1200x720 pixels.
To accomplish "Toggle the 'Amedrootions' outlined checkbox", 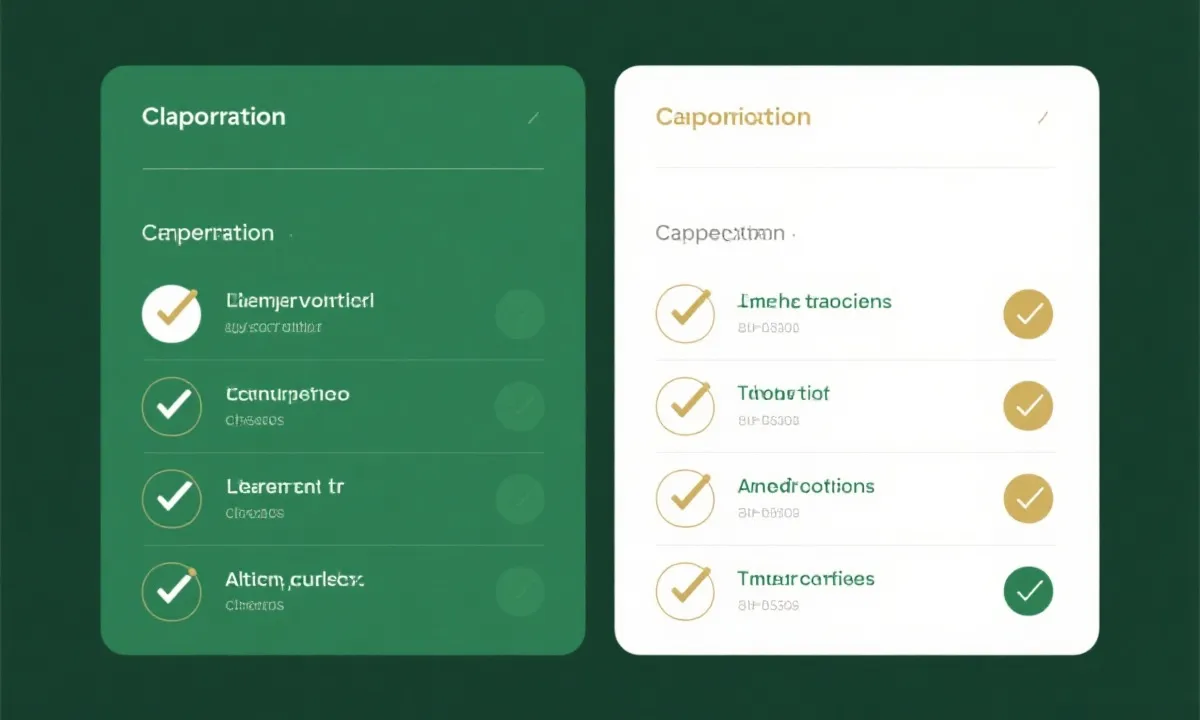I will point(685,498).
